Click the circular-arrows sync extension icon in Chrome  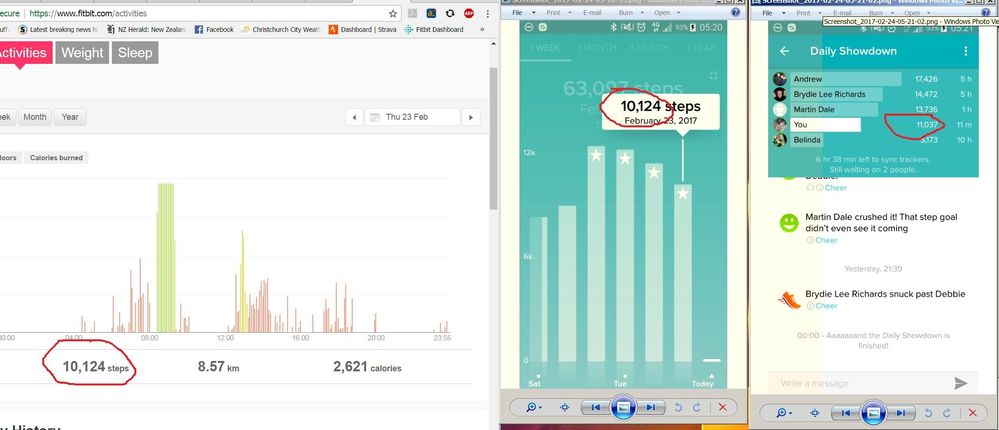point(450,13)
